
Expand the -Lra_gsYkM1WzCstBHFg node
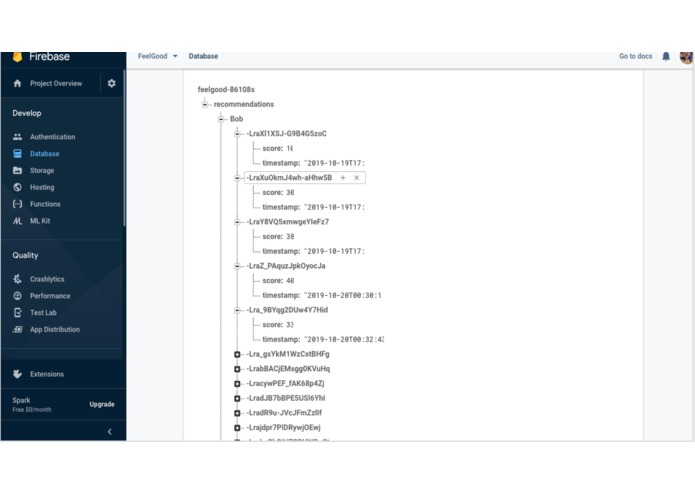click(237, 354)
